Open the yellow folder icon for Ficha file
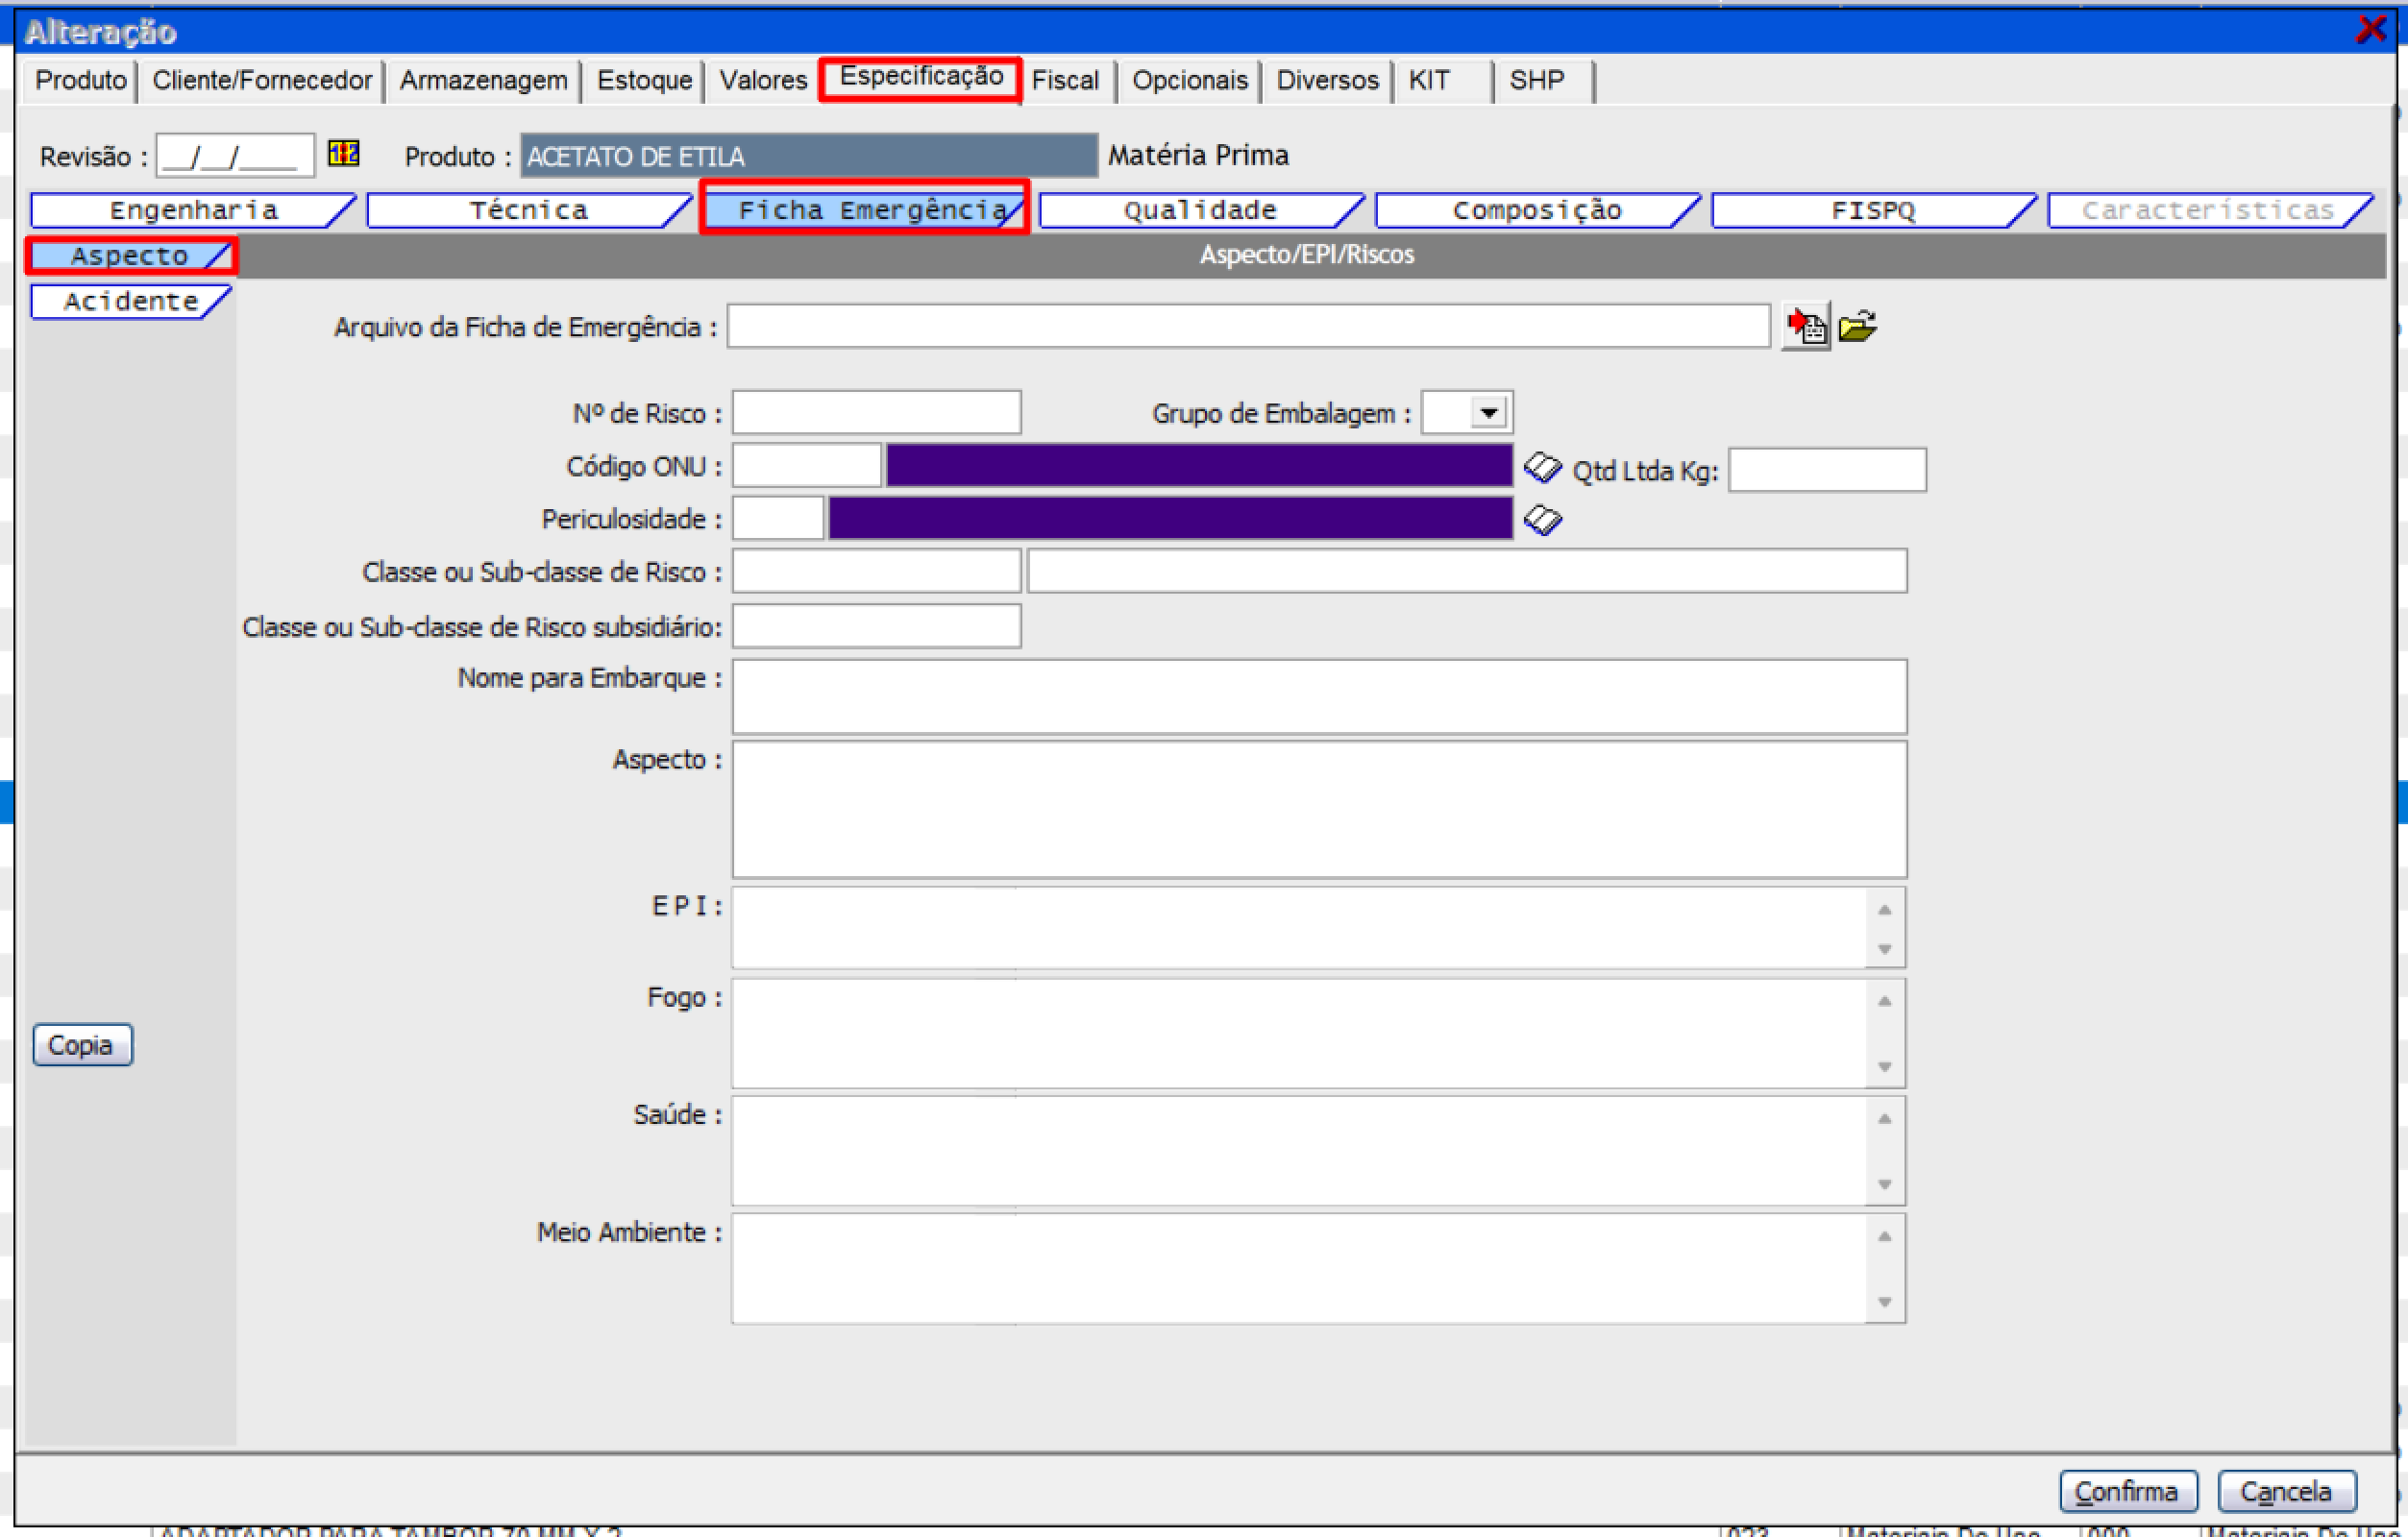Image resolution: width=2408 pixels, height=1537 pixels. (x=1858, y=326)
